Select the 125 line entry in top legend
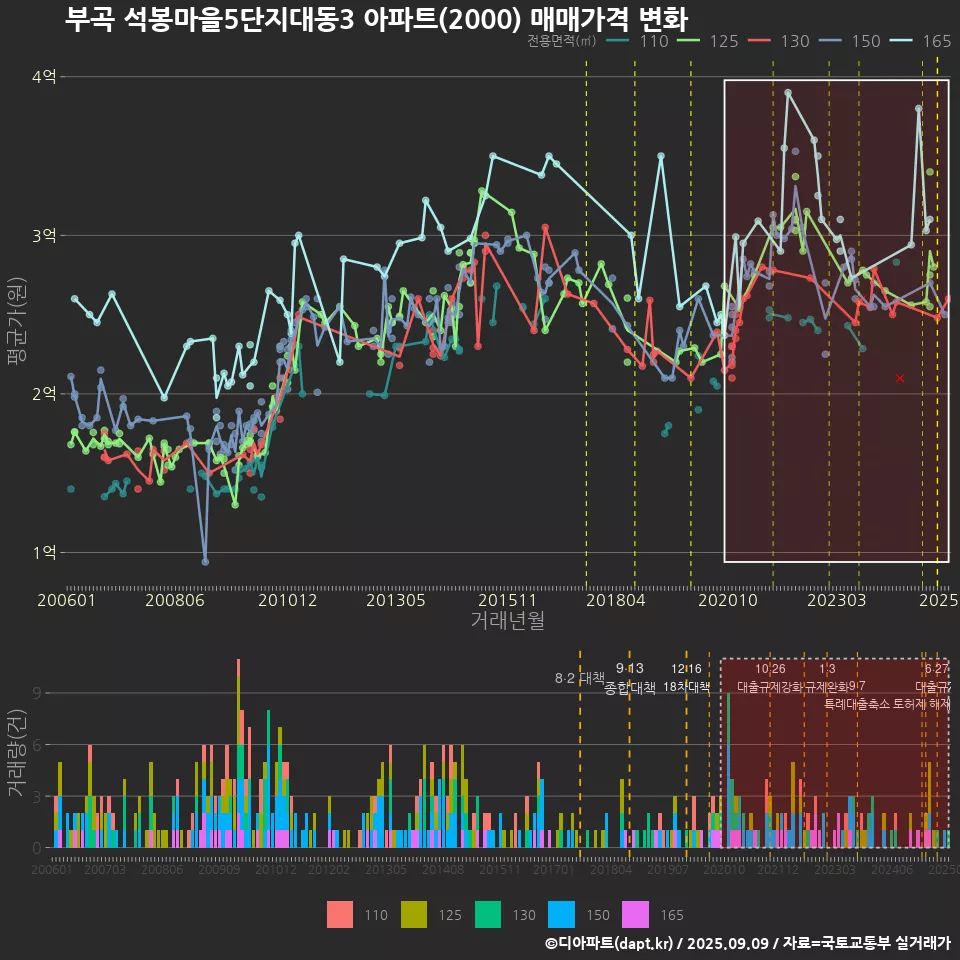This screenshot has width=960, height=960. point(707,41)
